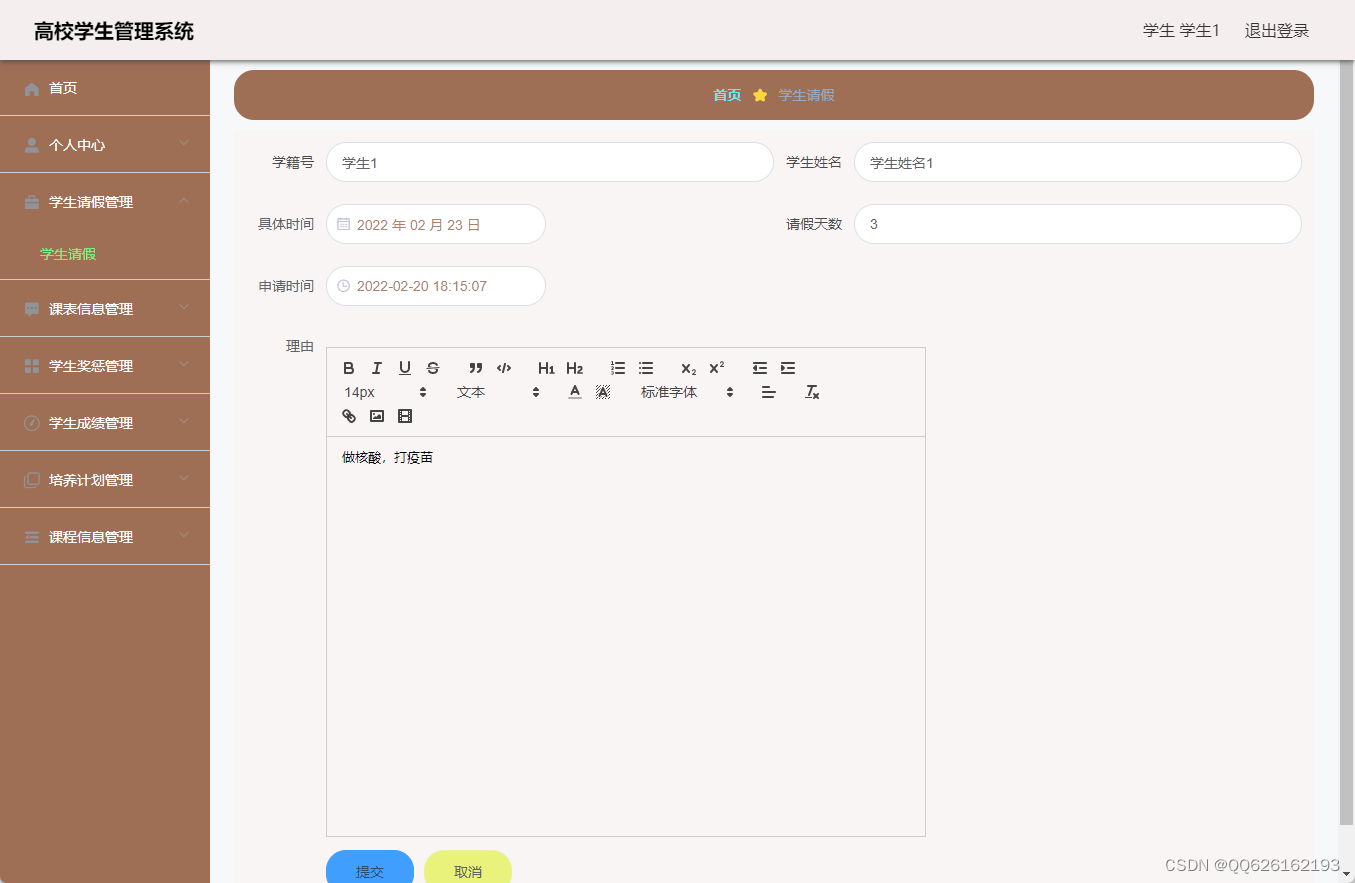Expand the 课程信息管理 sidebar menu
The width and height of the screenshot is (1355, 883).
pyautogui.click(x=105, y=537)
